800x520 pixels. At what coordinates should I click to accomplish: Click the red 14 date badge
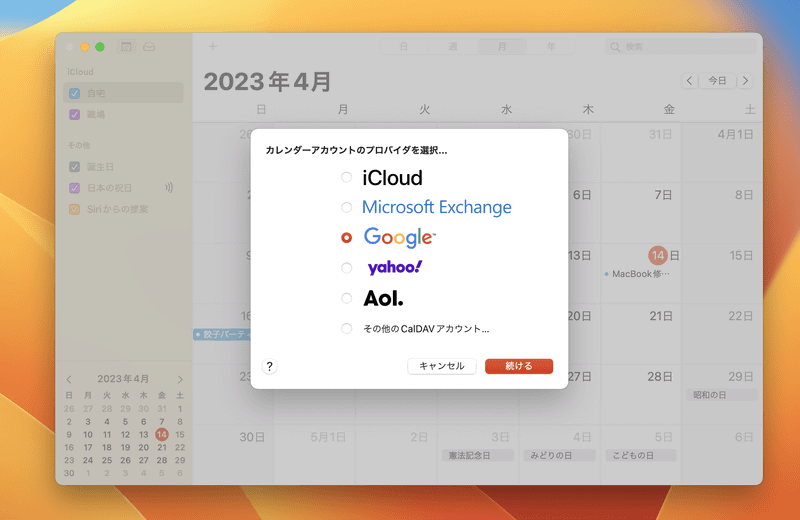tap(658, 256)
